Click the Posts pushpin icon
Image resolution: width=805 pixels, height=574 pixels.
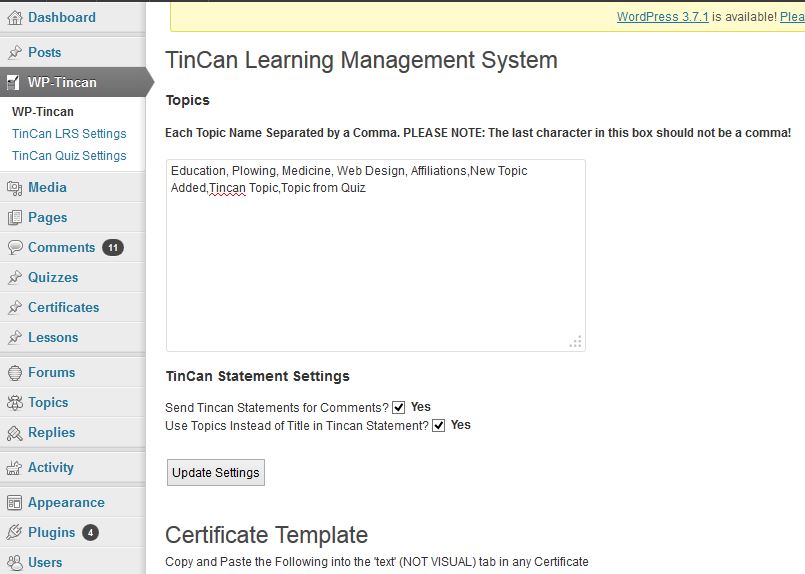coord(15,52)
